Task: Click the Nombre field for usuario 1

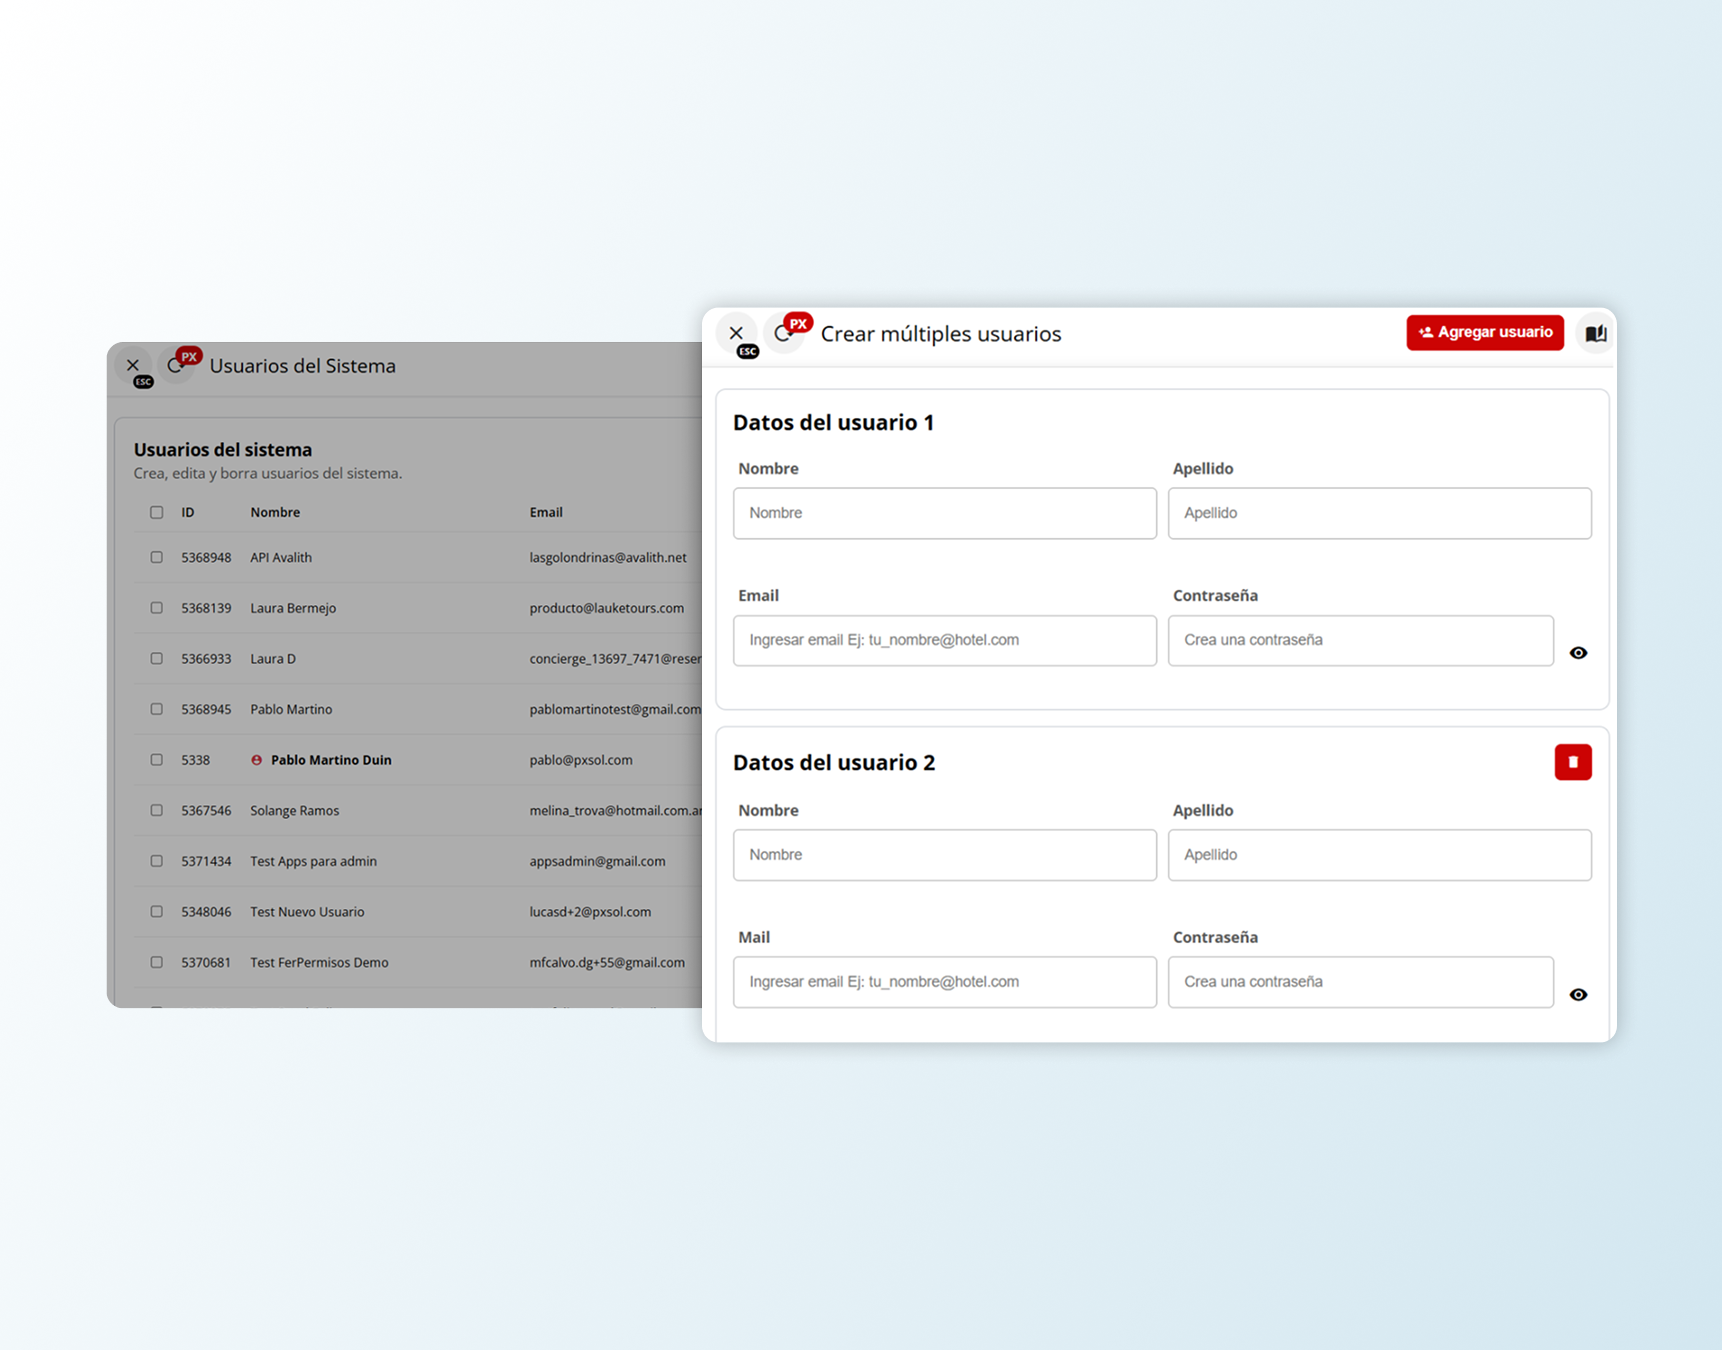Action: coord(944,513)
